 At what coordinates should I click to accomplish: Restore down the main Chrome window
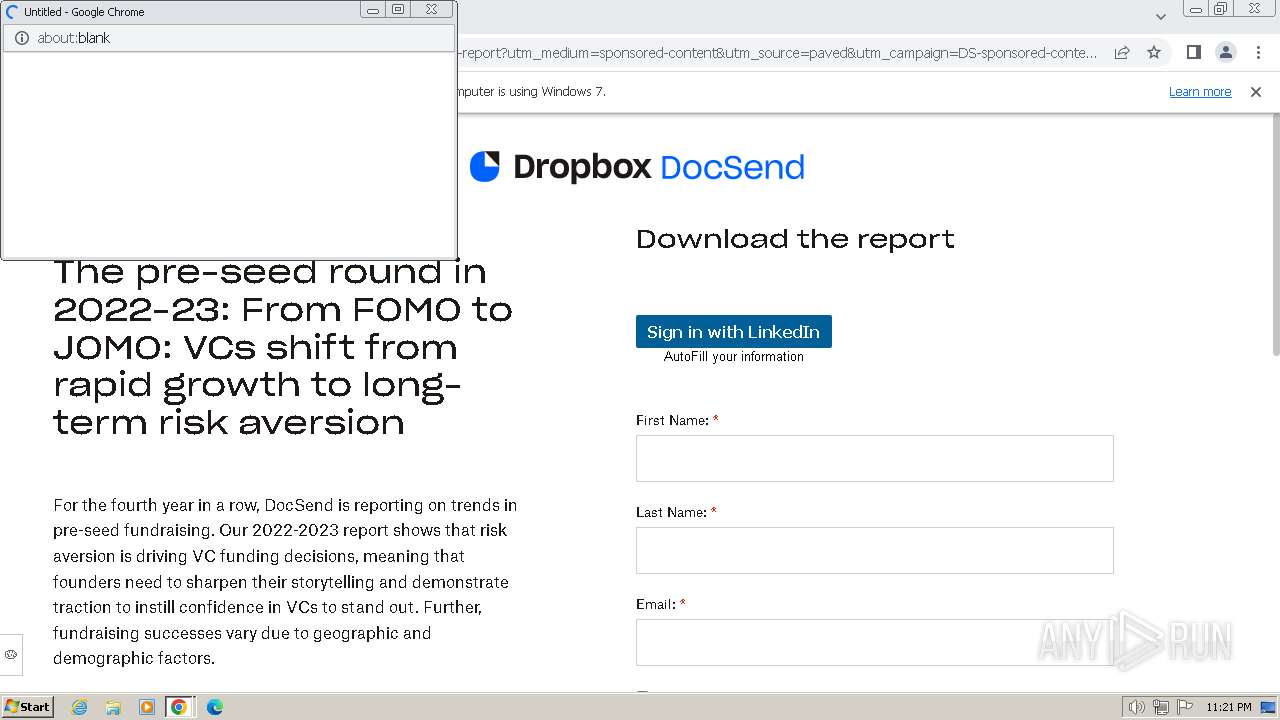click(1220, 9)
